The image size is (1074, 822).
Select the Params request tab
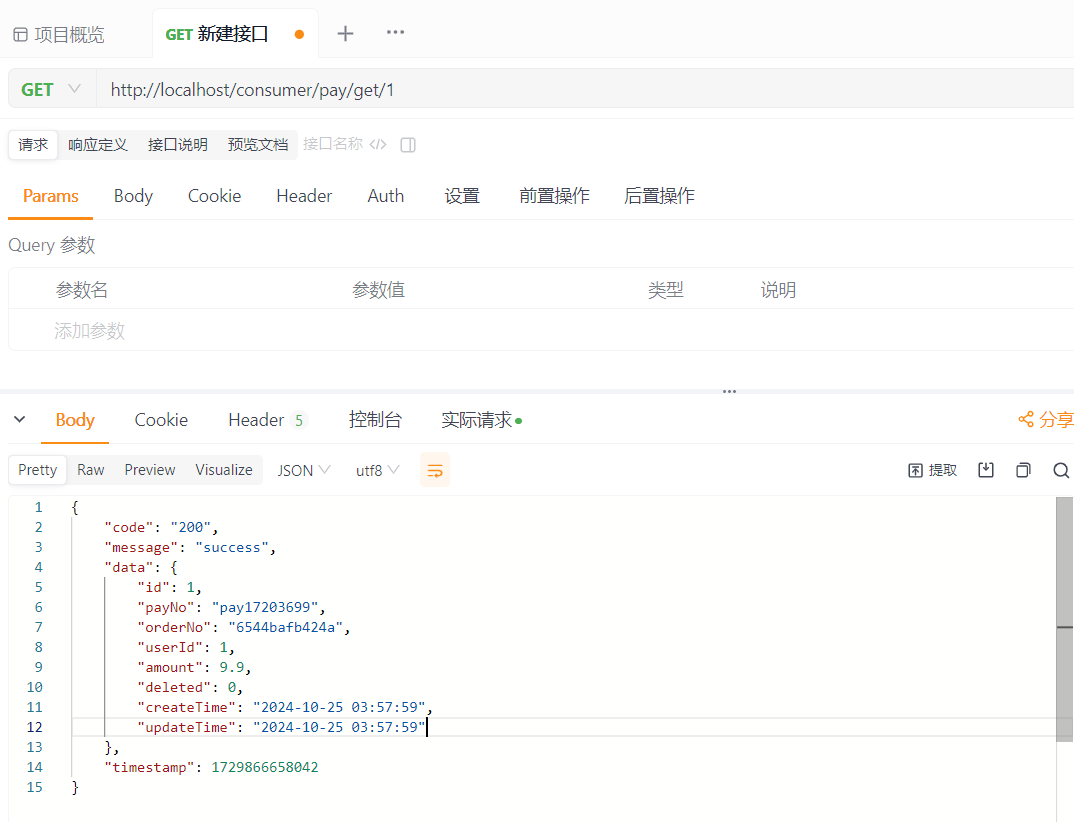pyautogui.click(x=51, y=196)
